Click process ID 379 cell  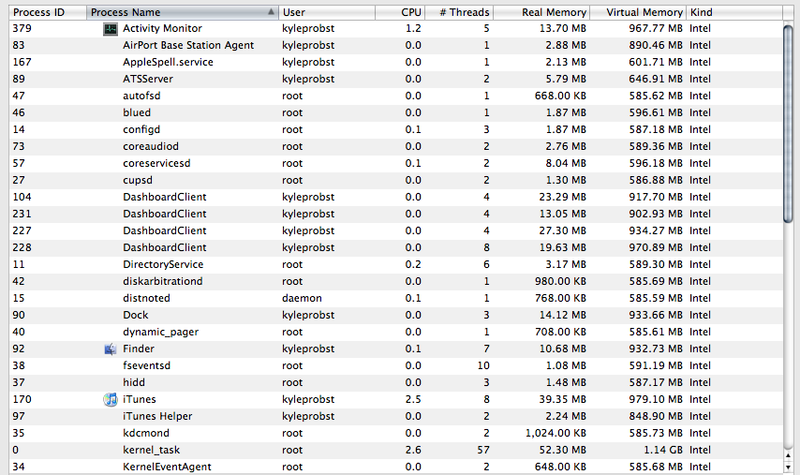coord(22,29)
